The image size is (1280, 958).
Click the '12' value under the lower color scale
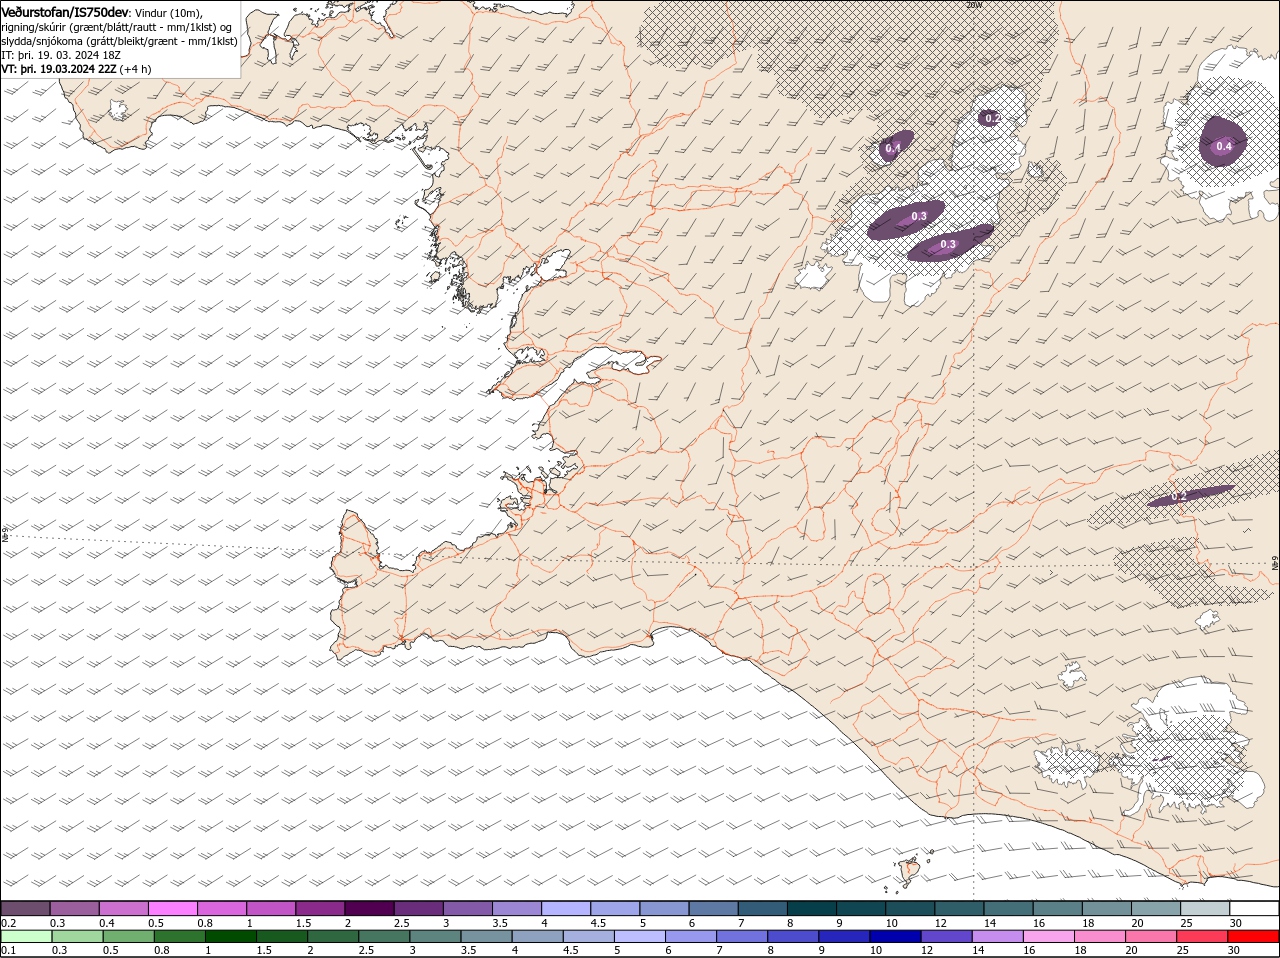(927, 950)
